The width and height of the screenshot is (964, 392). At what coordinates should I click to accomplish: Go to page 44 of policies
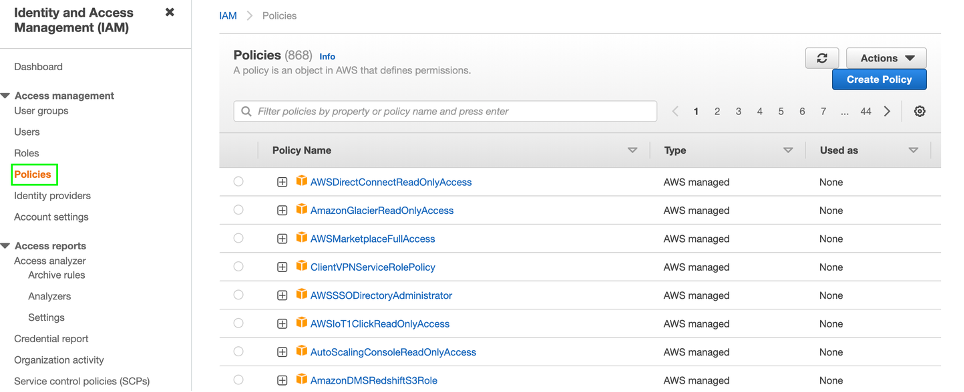(x=866, y=111)
